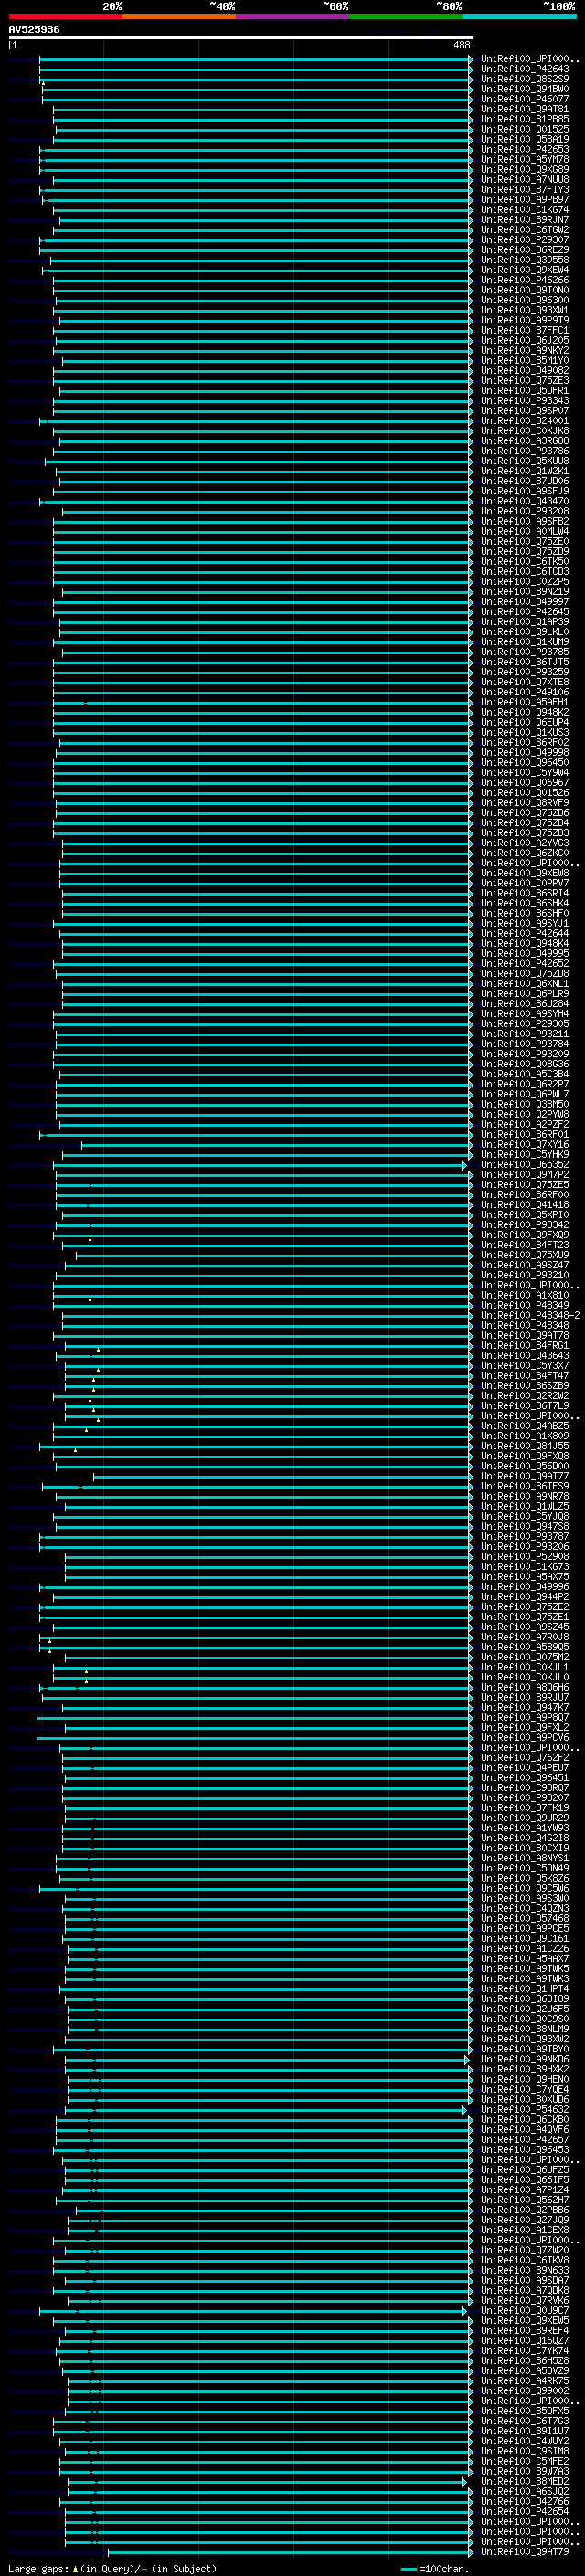The image size is (585, 2576).
Task: Open hit UniRef100_P46077
Action: click(x=525, y=99)
